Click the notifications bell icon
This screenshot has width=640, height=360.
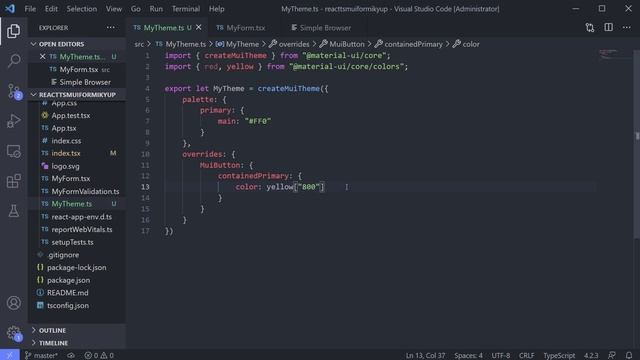[x=629, y=356]
